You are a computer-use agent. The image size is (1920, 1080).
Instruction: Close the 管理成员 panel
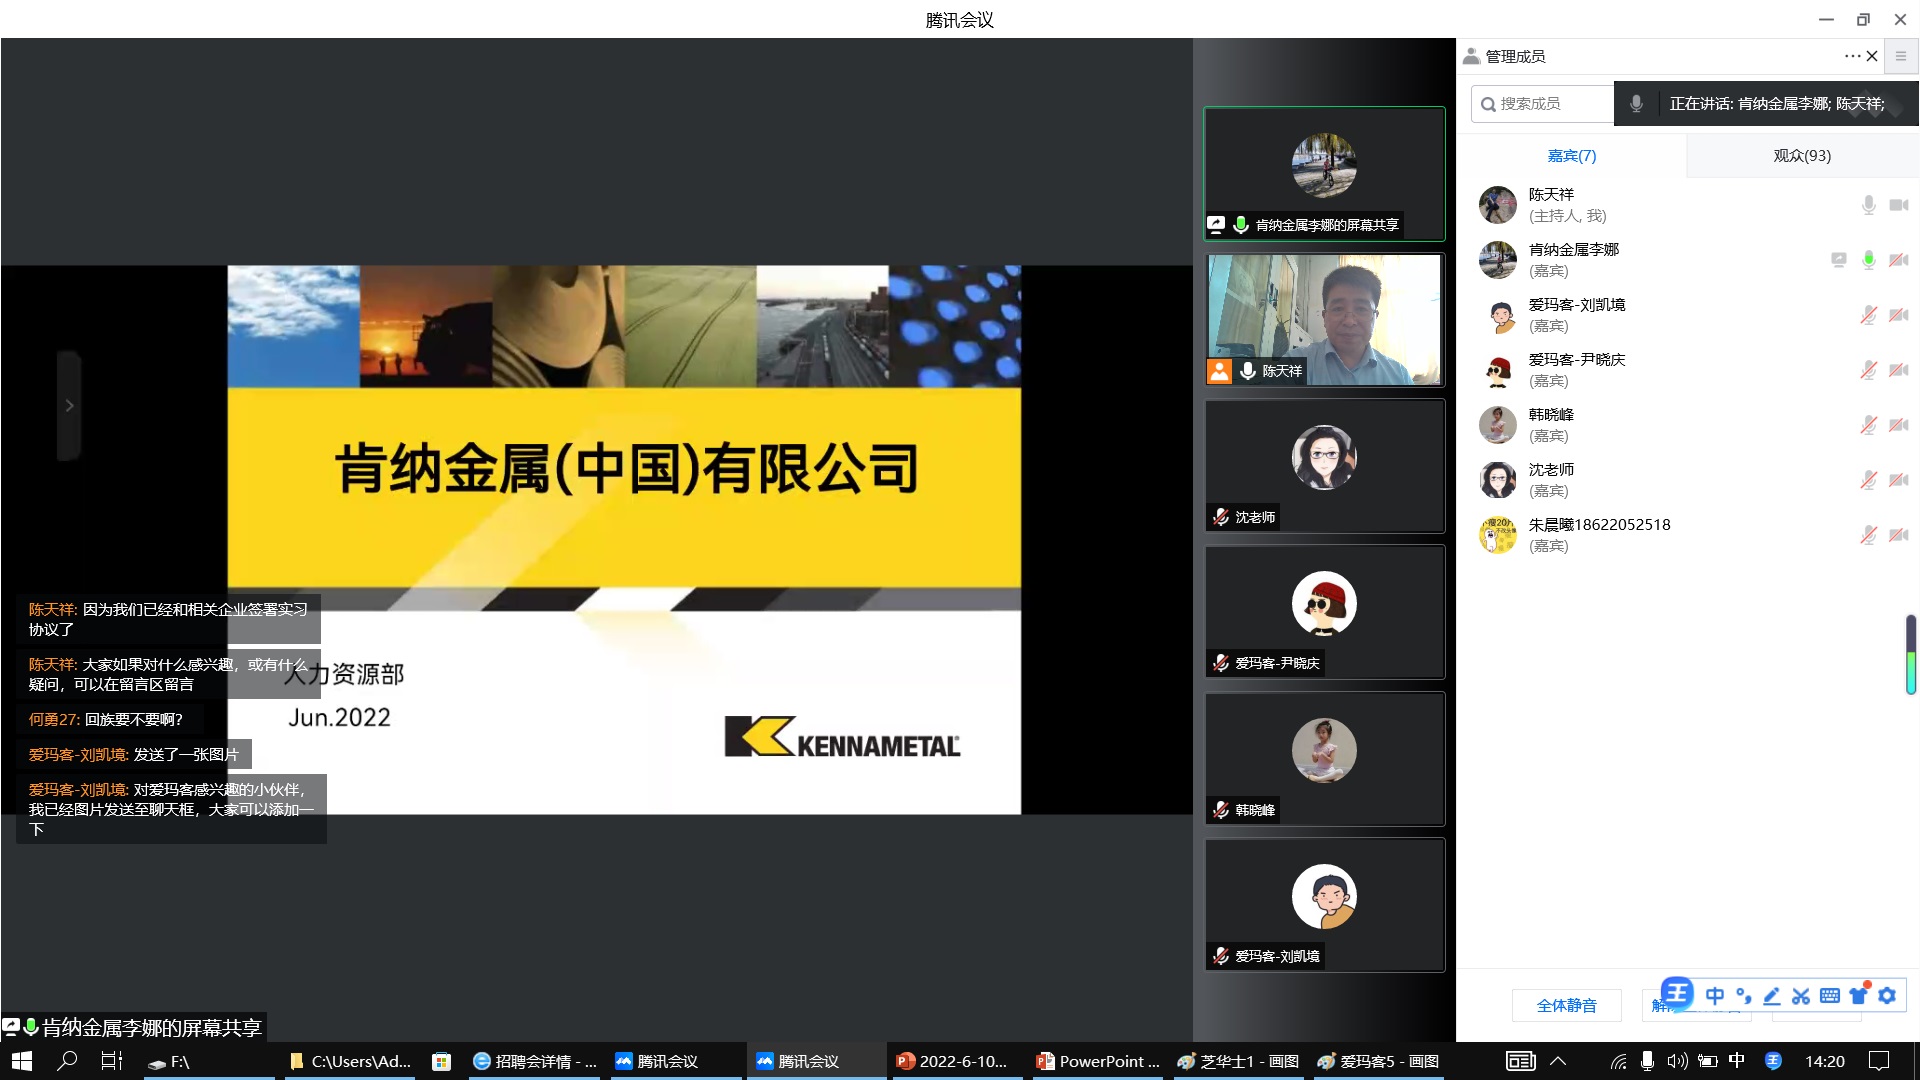coord(1872,56)
